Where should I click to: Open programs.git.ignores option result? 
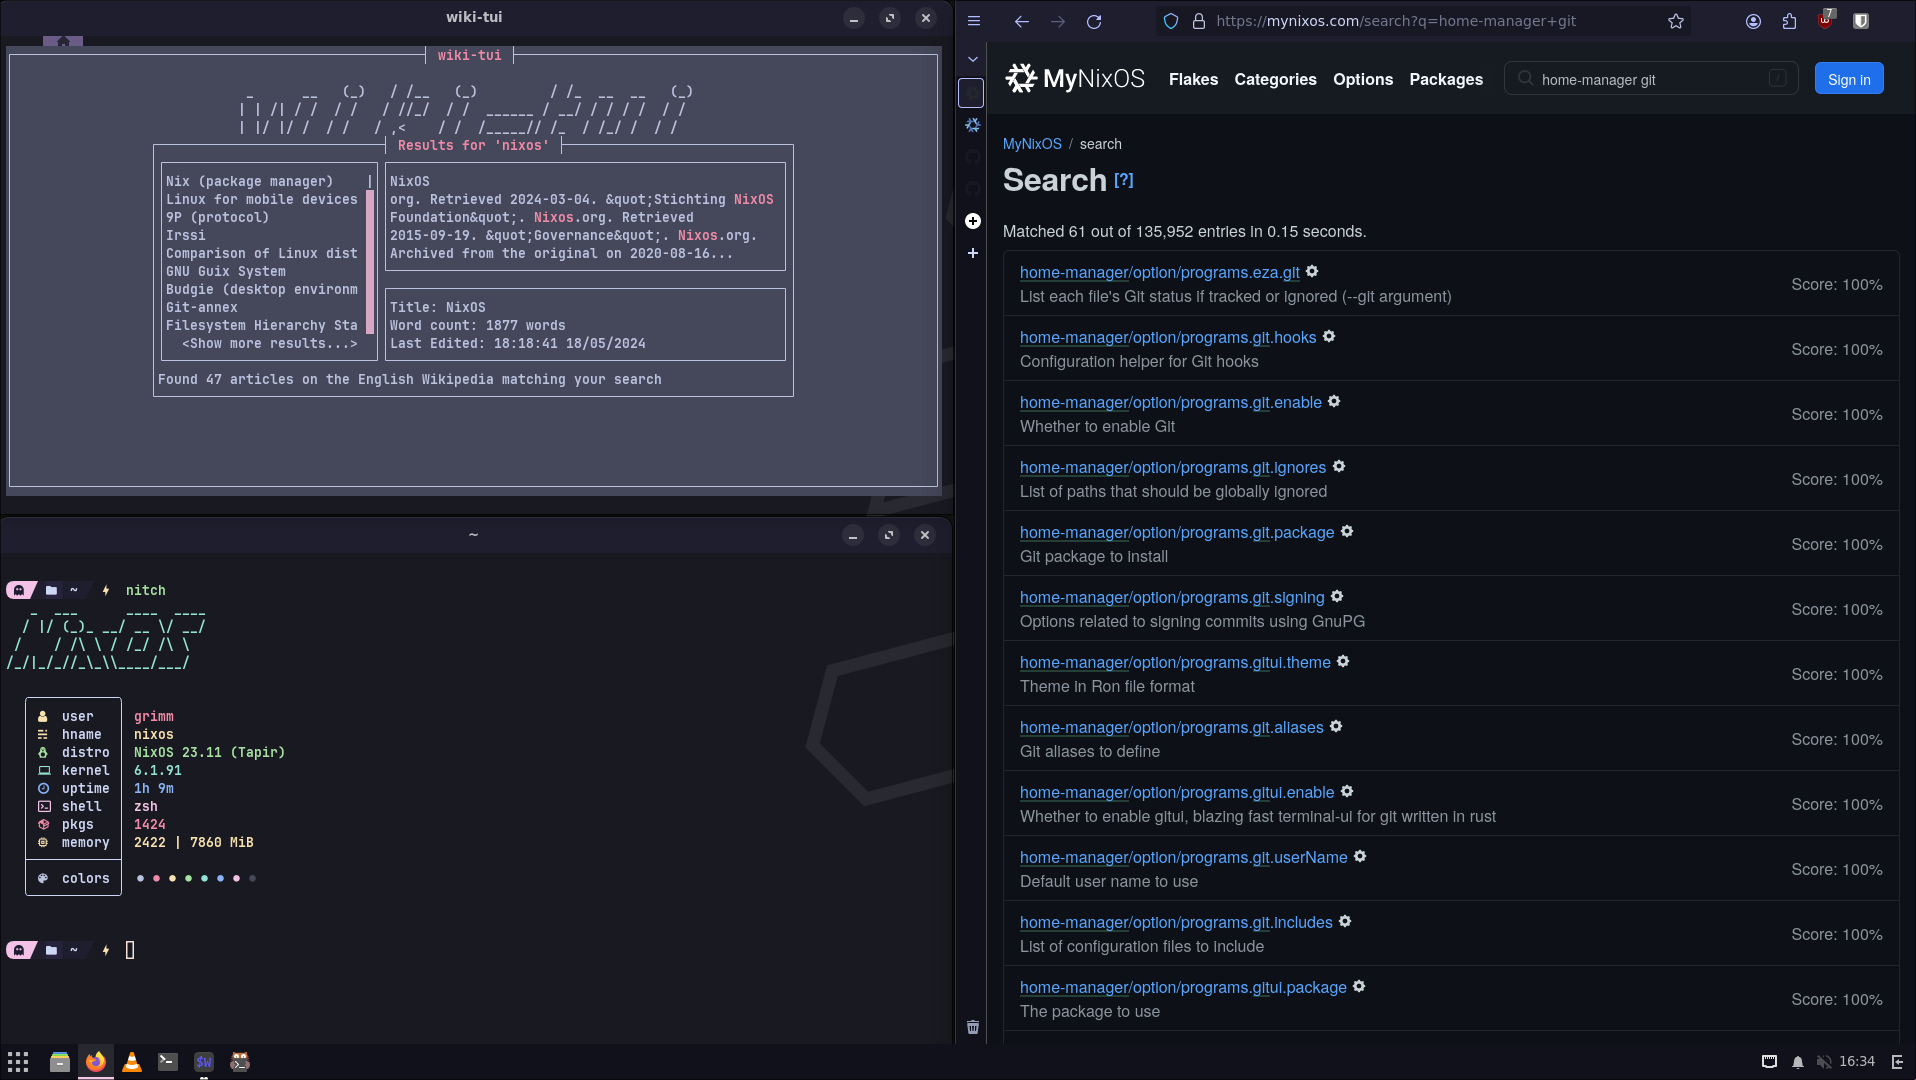pos(1173,467)
